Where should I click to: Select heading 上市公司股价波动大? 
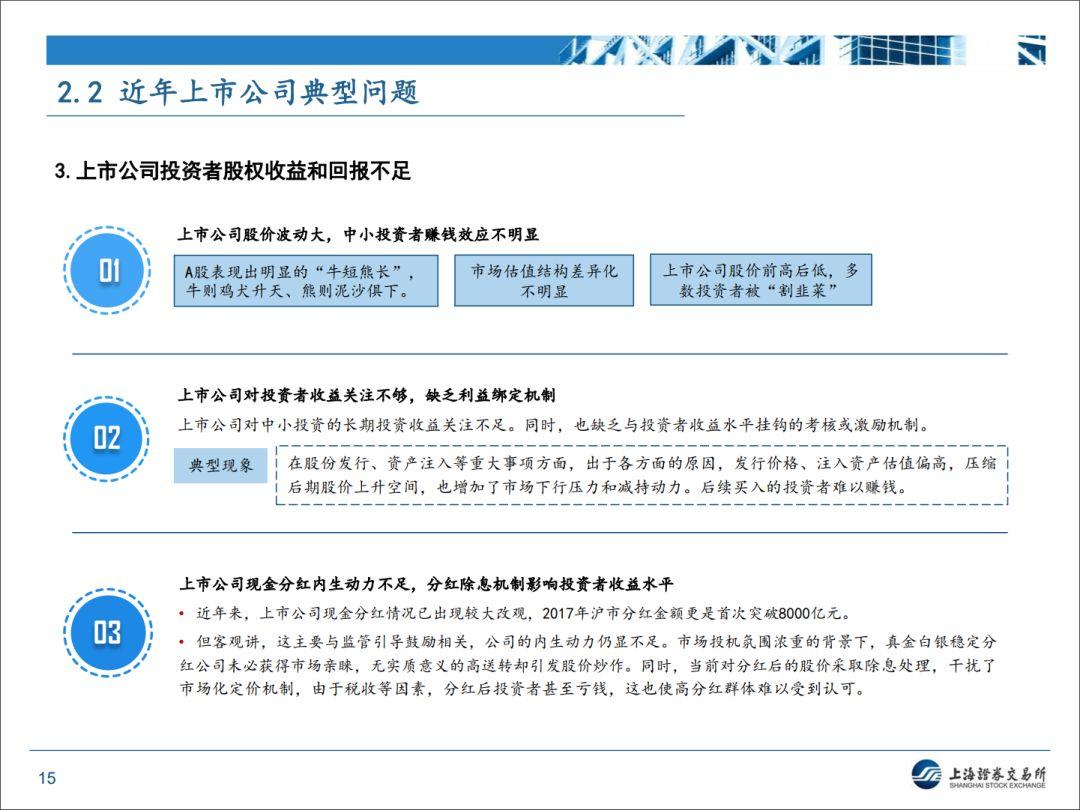251,234
